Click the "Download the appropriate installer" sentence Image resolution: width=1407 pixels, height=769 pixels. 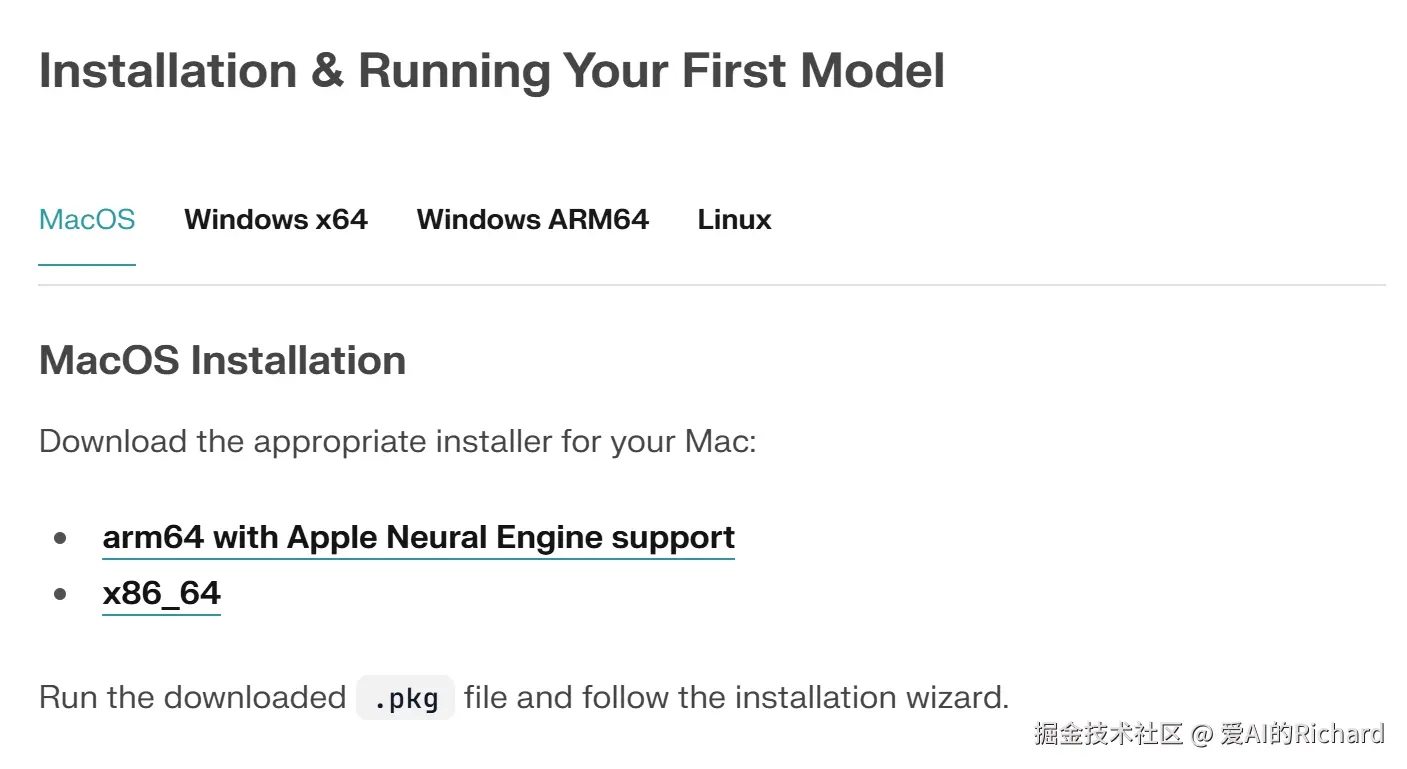tap(397, 441)
